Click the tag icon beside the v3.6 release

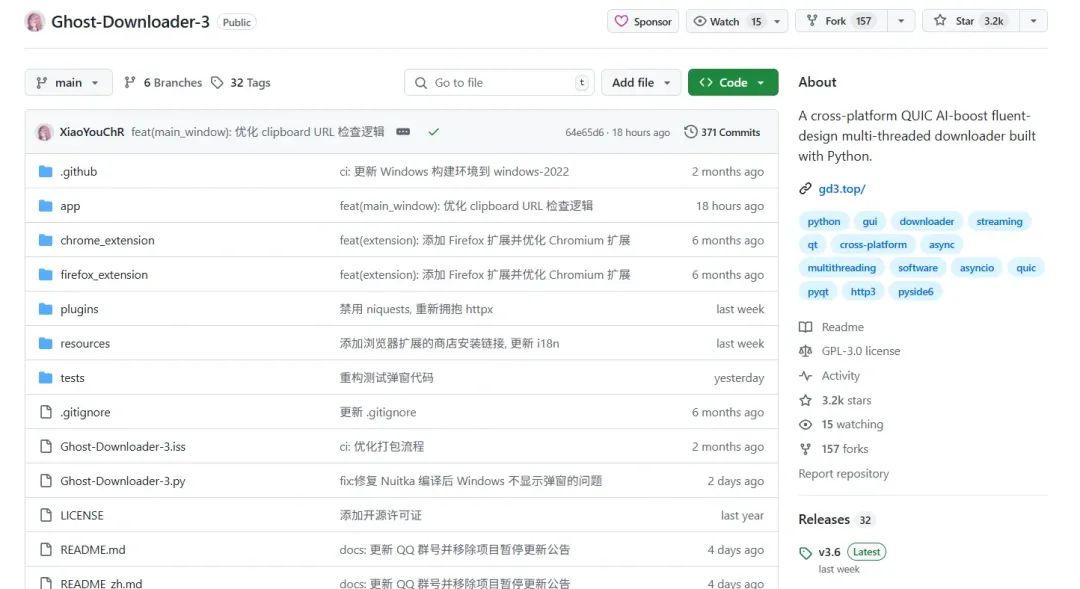coord(806,551)
